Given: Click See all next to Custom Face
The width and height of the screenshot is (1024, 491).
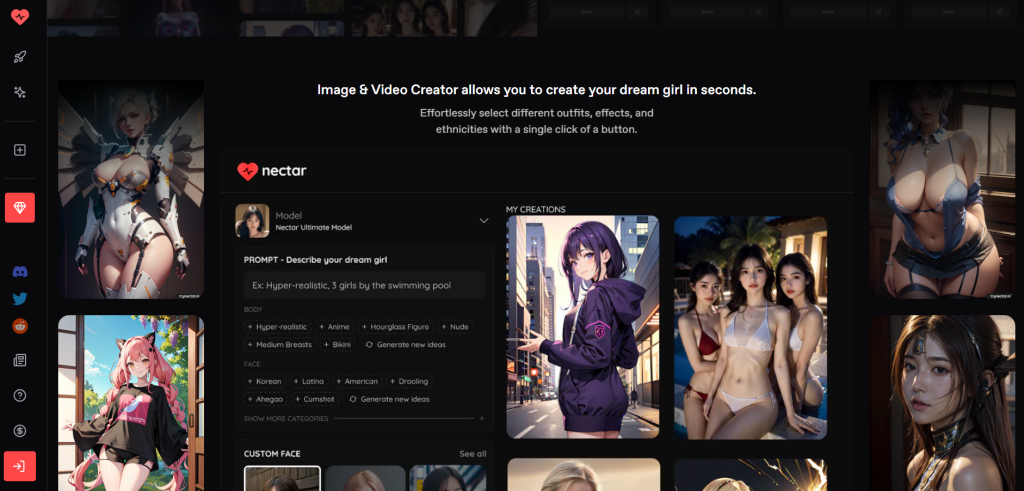Looking at the screenshot, I should 472,454.
